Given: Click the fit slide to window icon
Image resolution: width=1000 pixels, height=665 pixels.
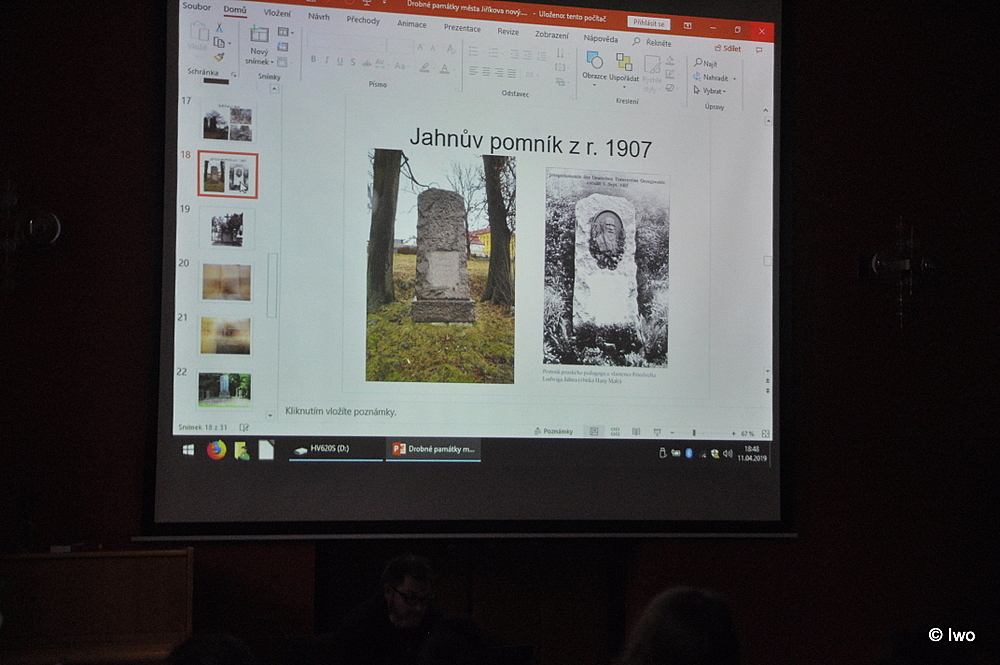Looking at the screenshot, I should [765, 434].
